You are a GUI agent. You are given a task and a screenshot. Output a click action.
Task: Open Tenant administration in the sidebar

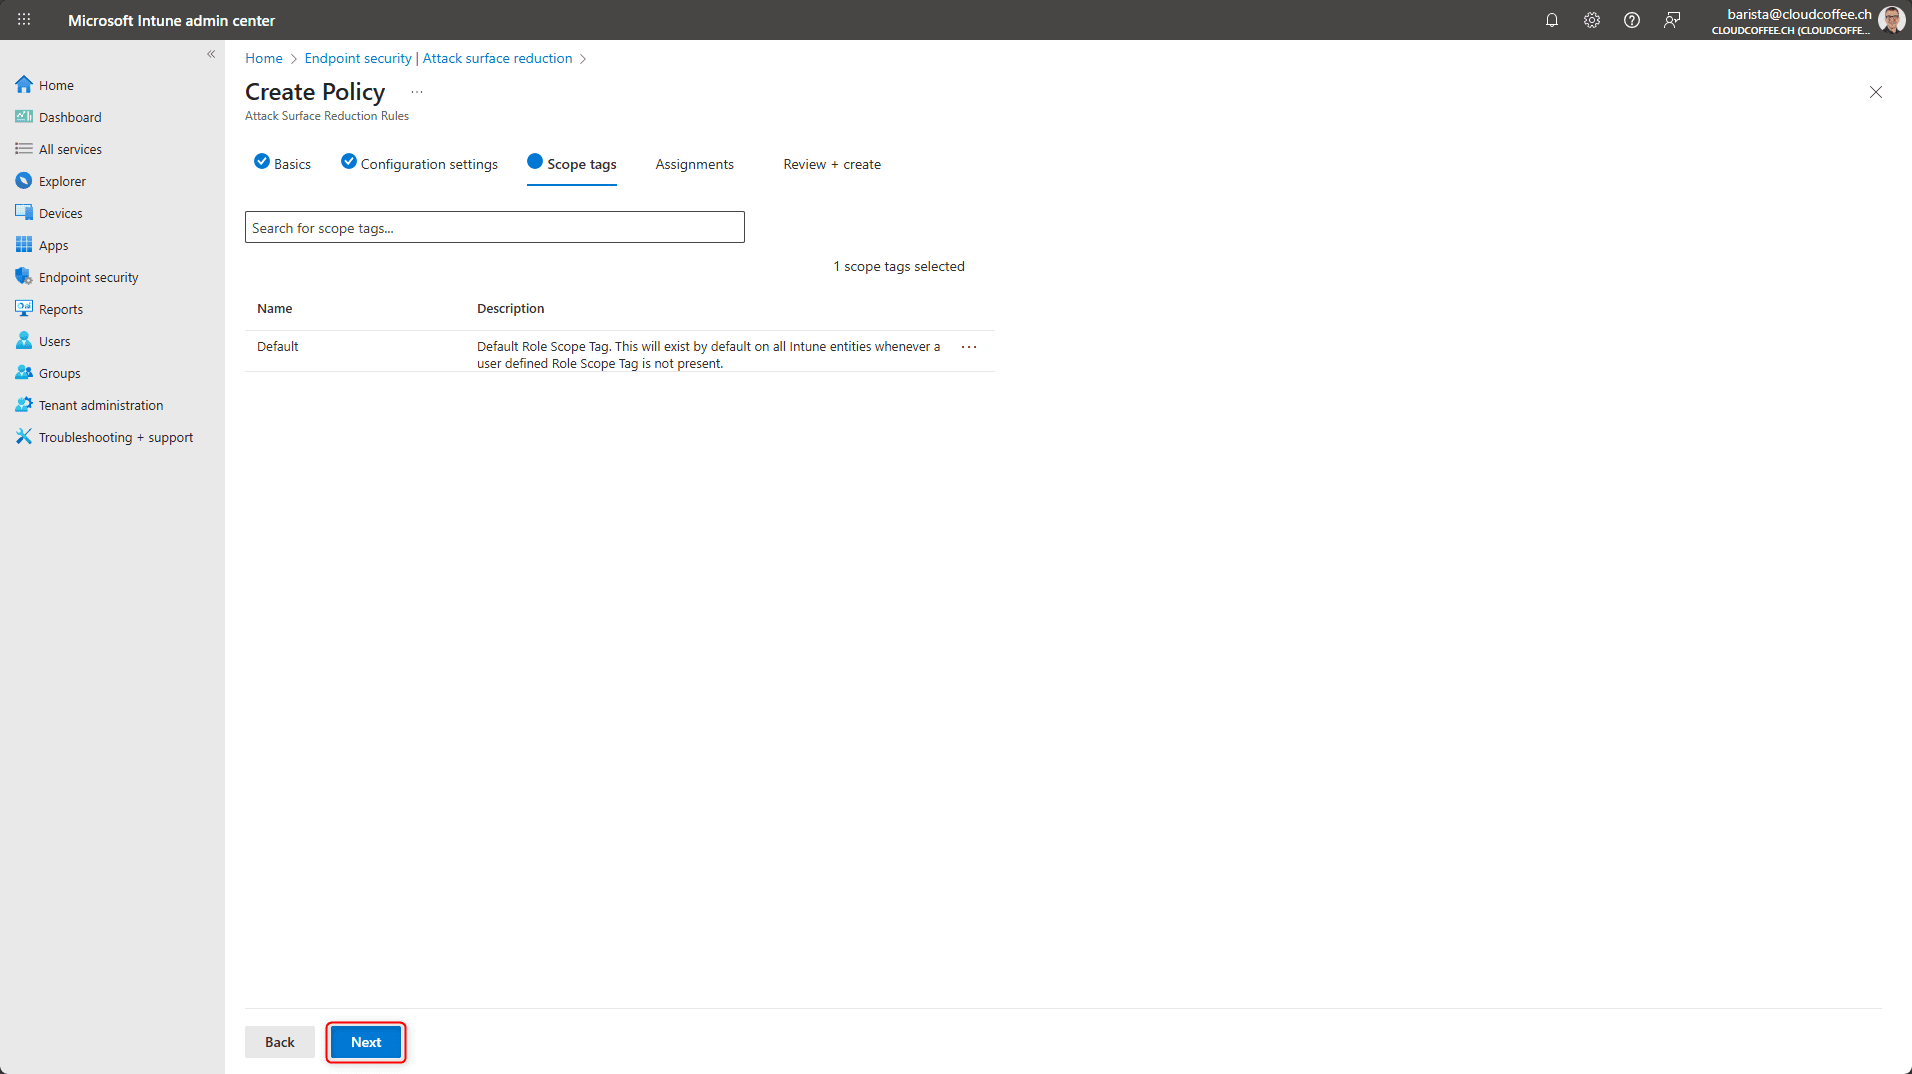tap(100, 405)
